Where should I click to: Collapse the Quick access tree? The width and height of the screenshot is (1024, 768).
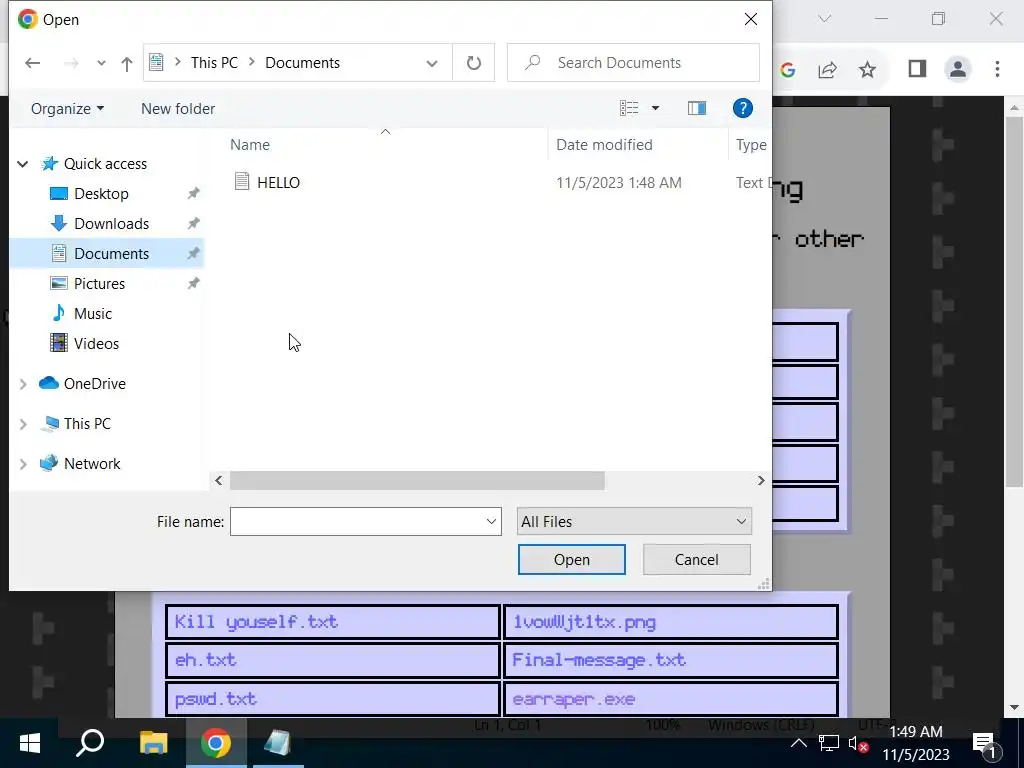tap(23, 164)
